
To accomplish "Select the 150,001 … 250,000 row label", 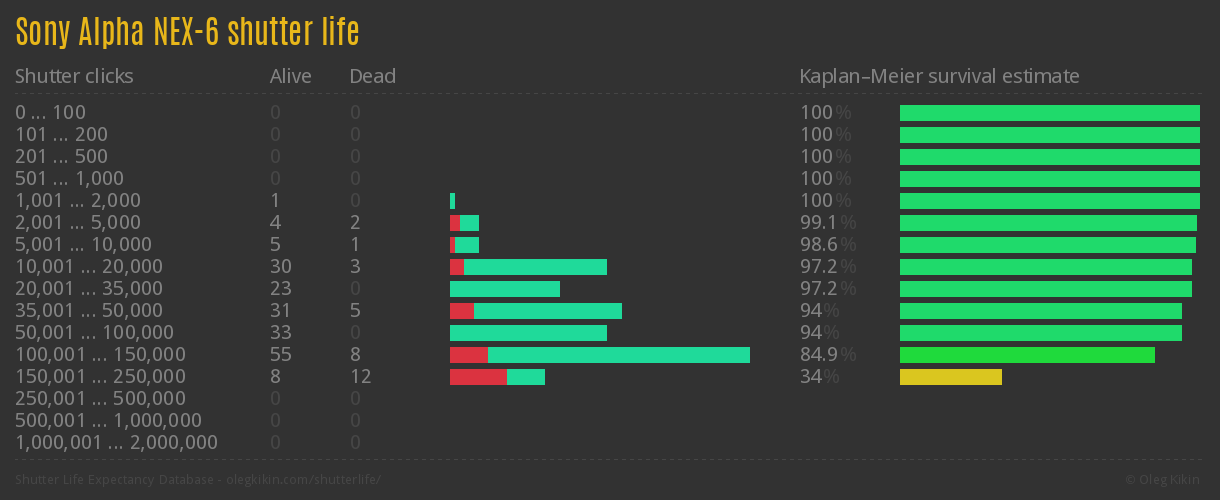I will (x=100, y=377).
